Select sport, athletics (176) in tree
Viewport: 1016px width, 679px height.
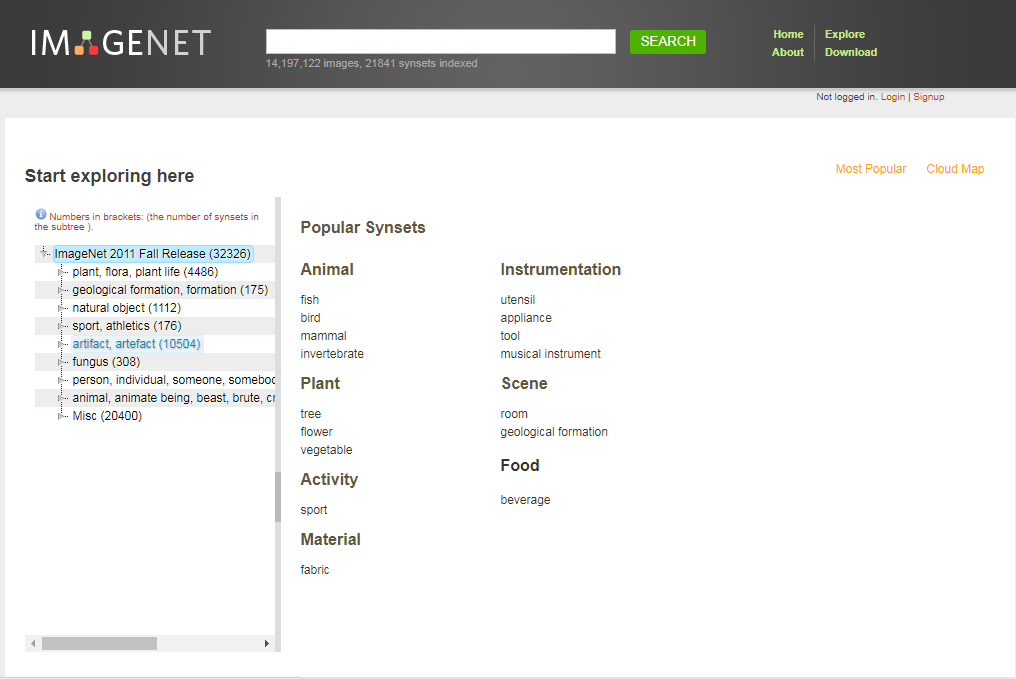pos(126,326)
